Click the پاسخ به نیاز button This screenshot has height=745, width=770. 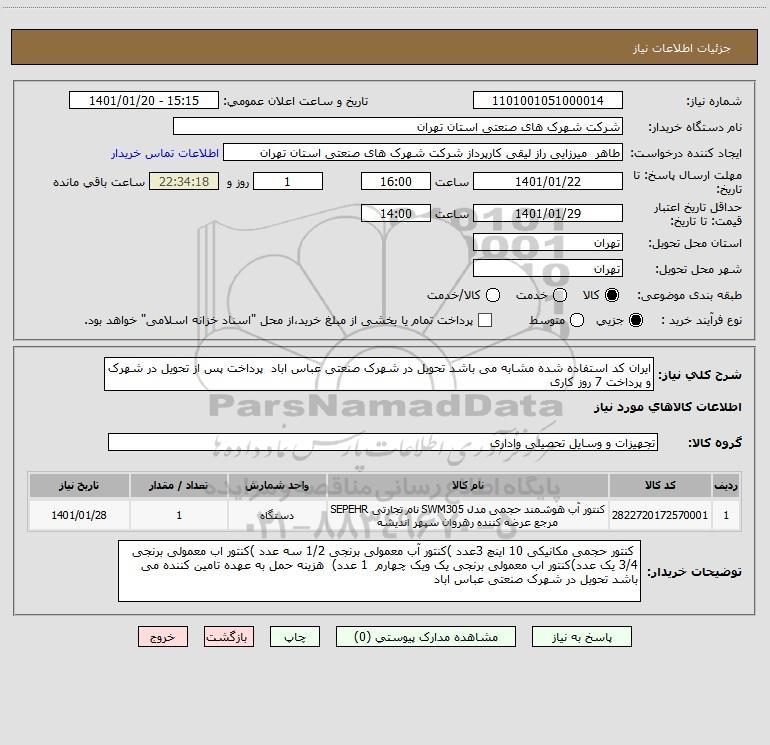(x=581, y=637)
